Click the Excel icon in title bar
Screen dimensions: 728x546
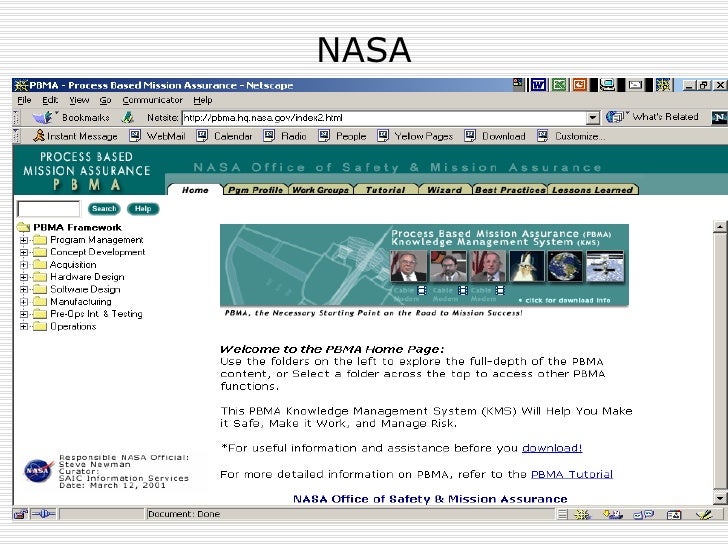click(x=559, y=85)
